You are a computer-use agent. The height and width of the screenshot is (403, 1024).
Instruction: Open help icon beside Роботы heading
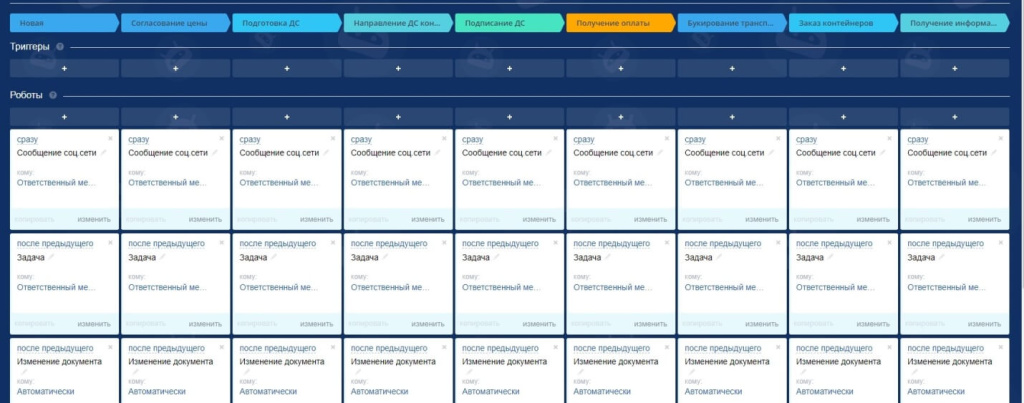click(x=53, y=96)
